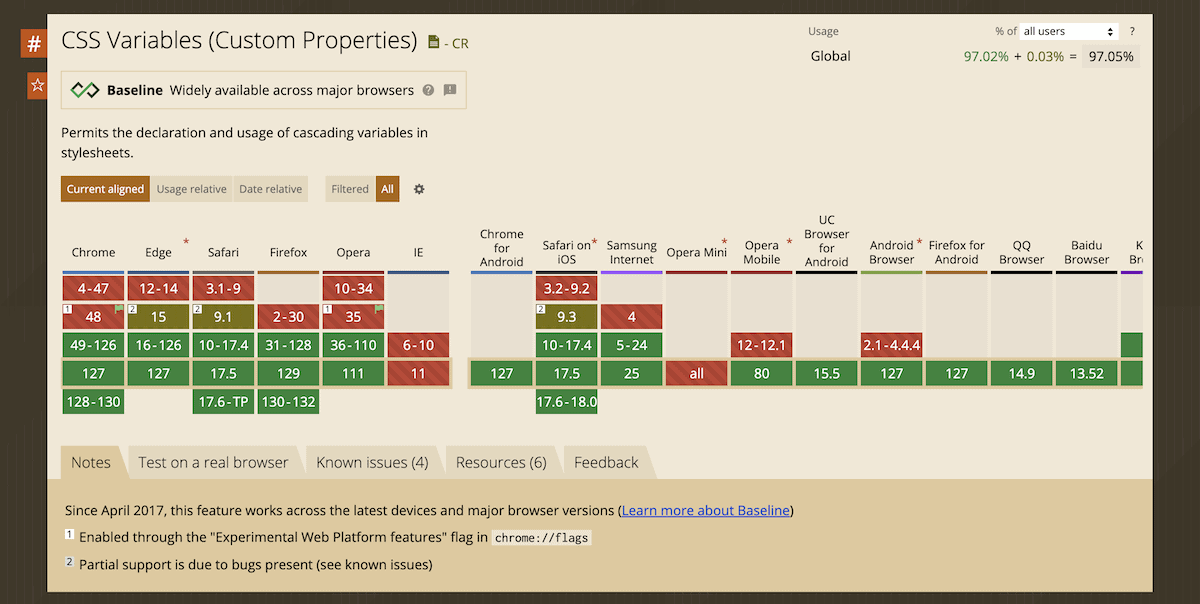Select Chrome version 127 support cell
1200x604 pixels.
pyautogui.click(x=93, y=373)
